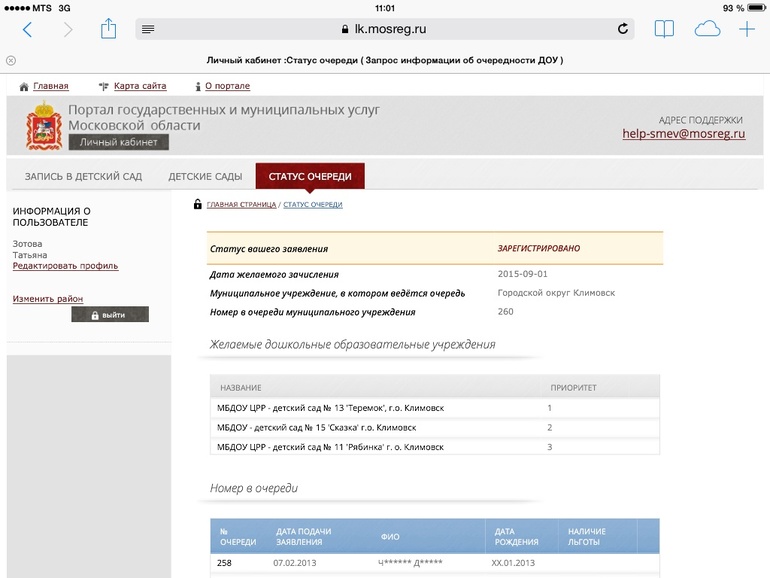Tap the lk.mosreg.ru address bar
The width and height of the screenshot is (770, 578).
pos(385,30)
